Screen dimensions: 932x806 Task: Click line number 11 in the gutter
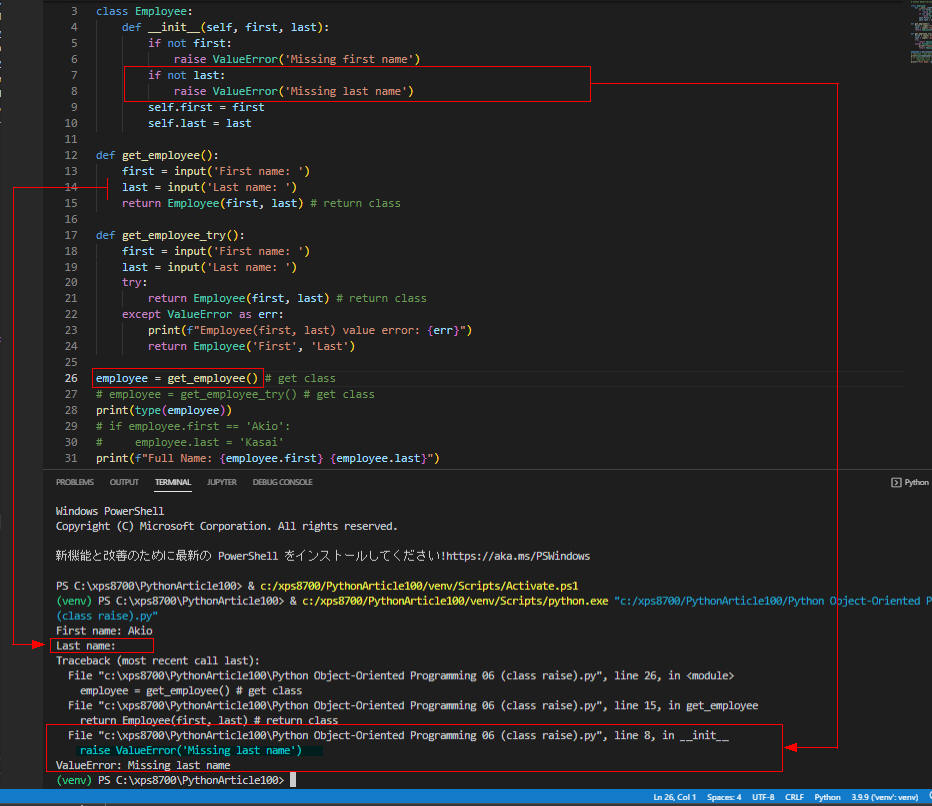point(71,139)
